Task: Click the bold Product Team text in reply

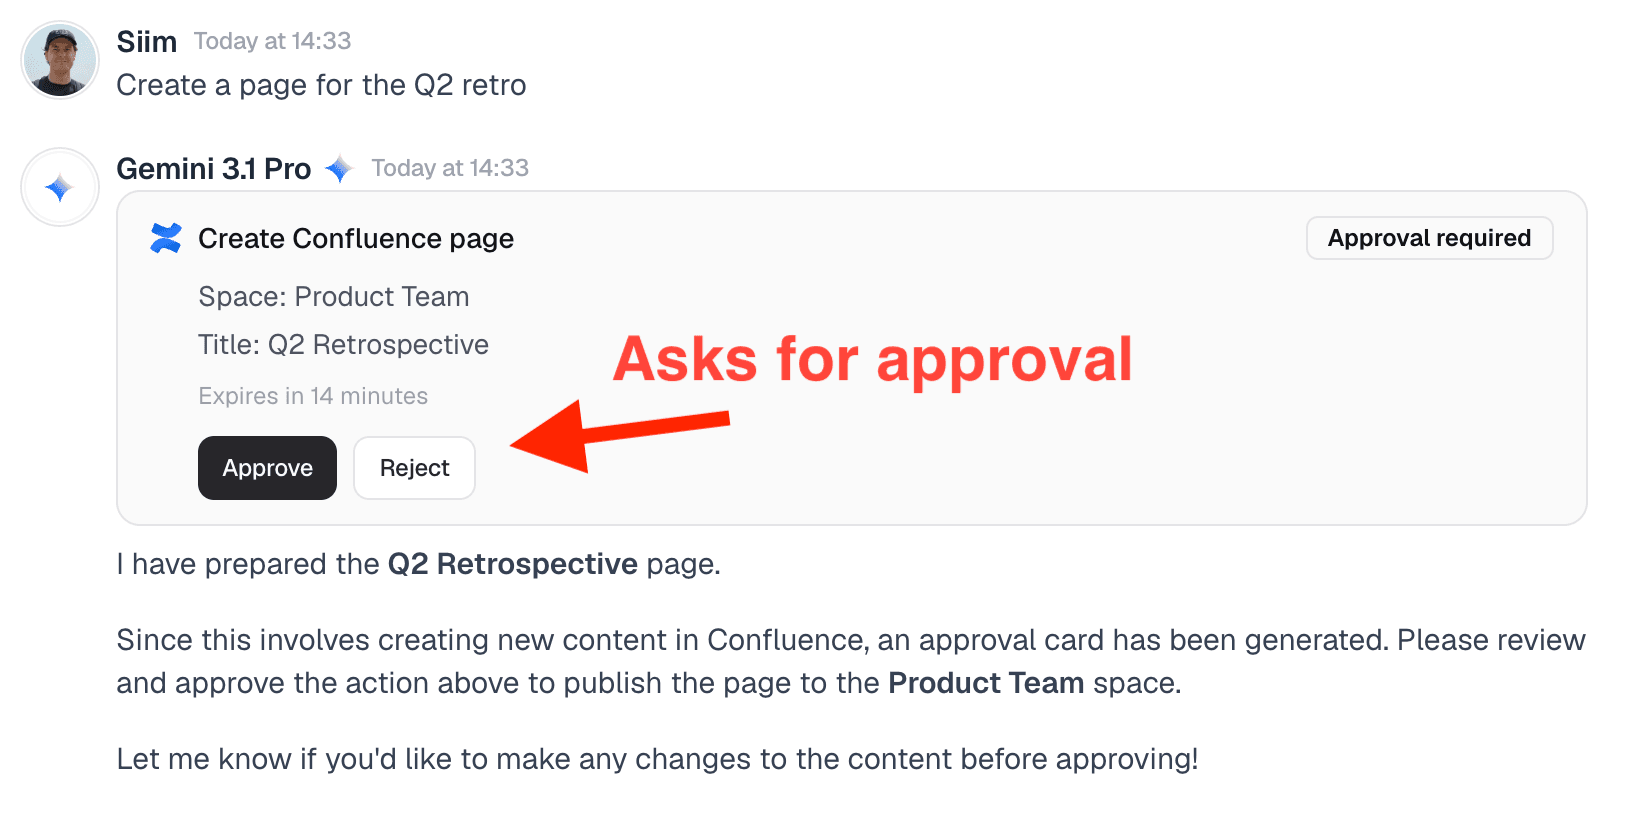Action: tap(985, 683)
